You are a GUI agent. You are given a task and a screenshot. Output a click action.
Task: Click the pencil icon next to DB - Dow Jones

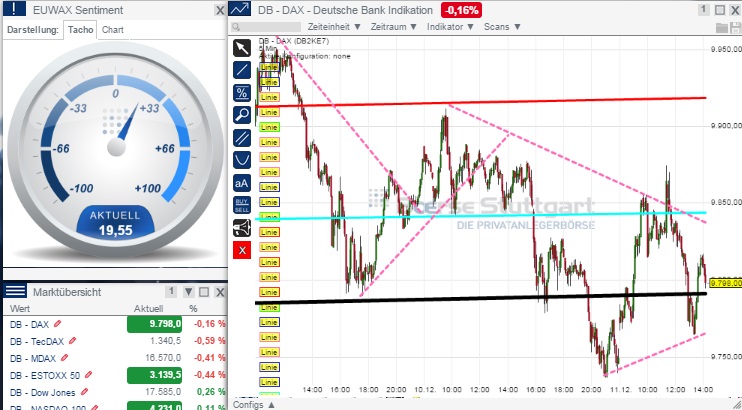point(84,392)
